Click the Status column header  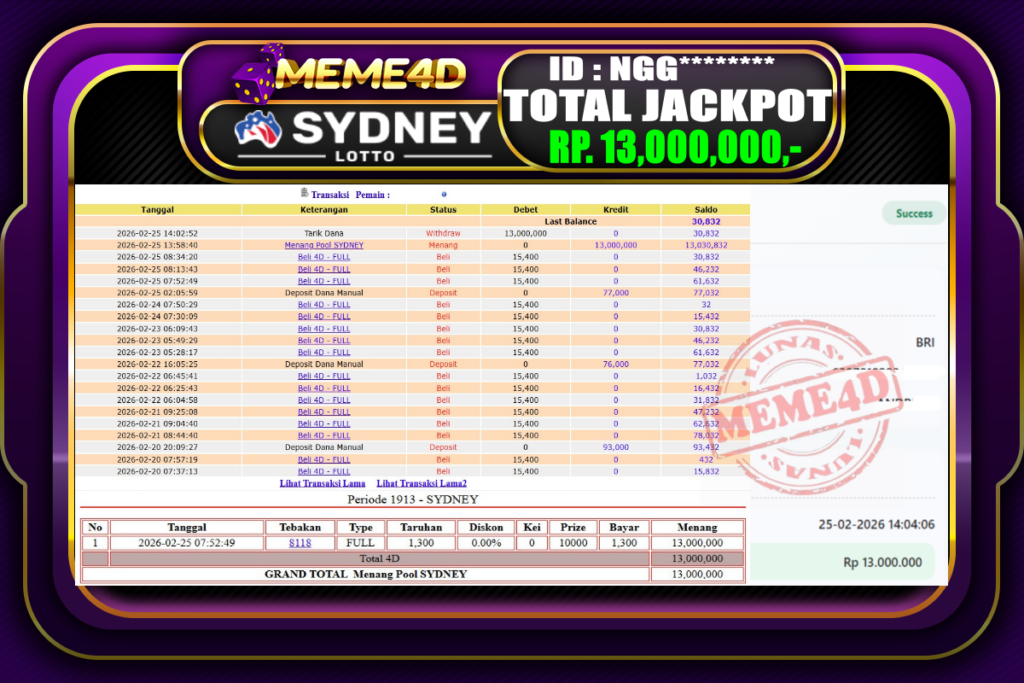tap(444, 209)
